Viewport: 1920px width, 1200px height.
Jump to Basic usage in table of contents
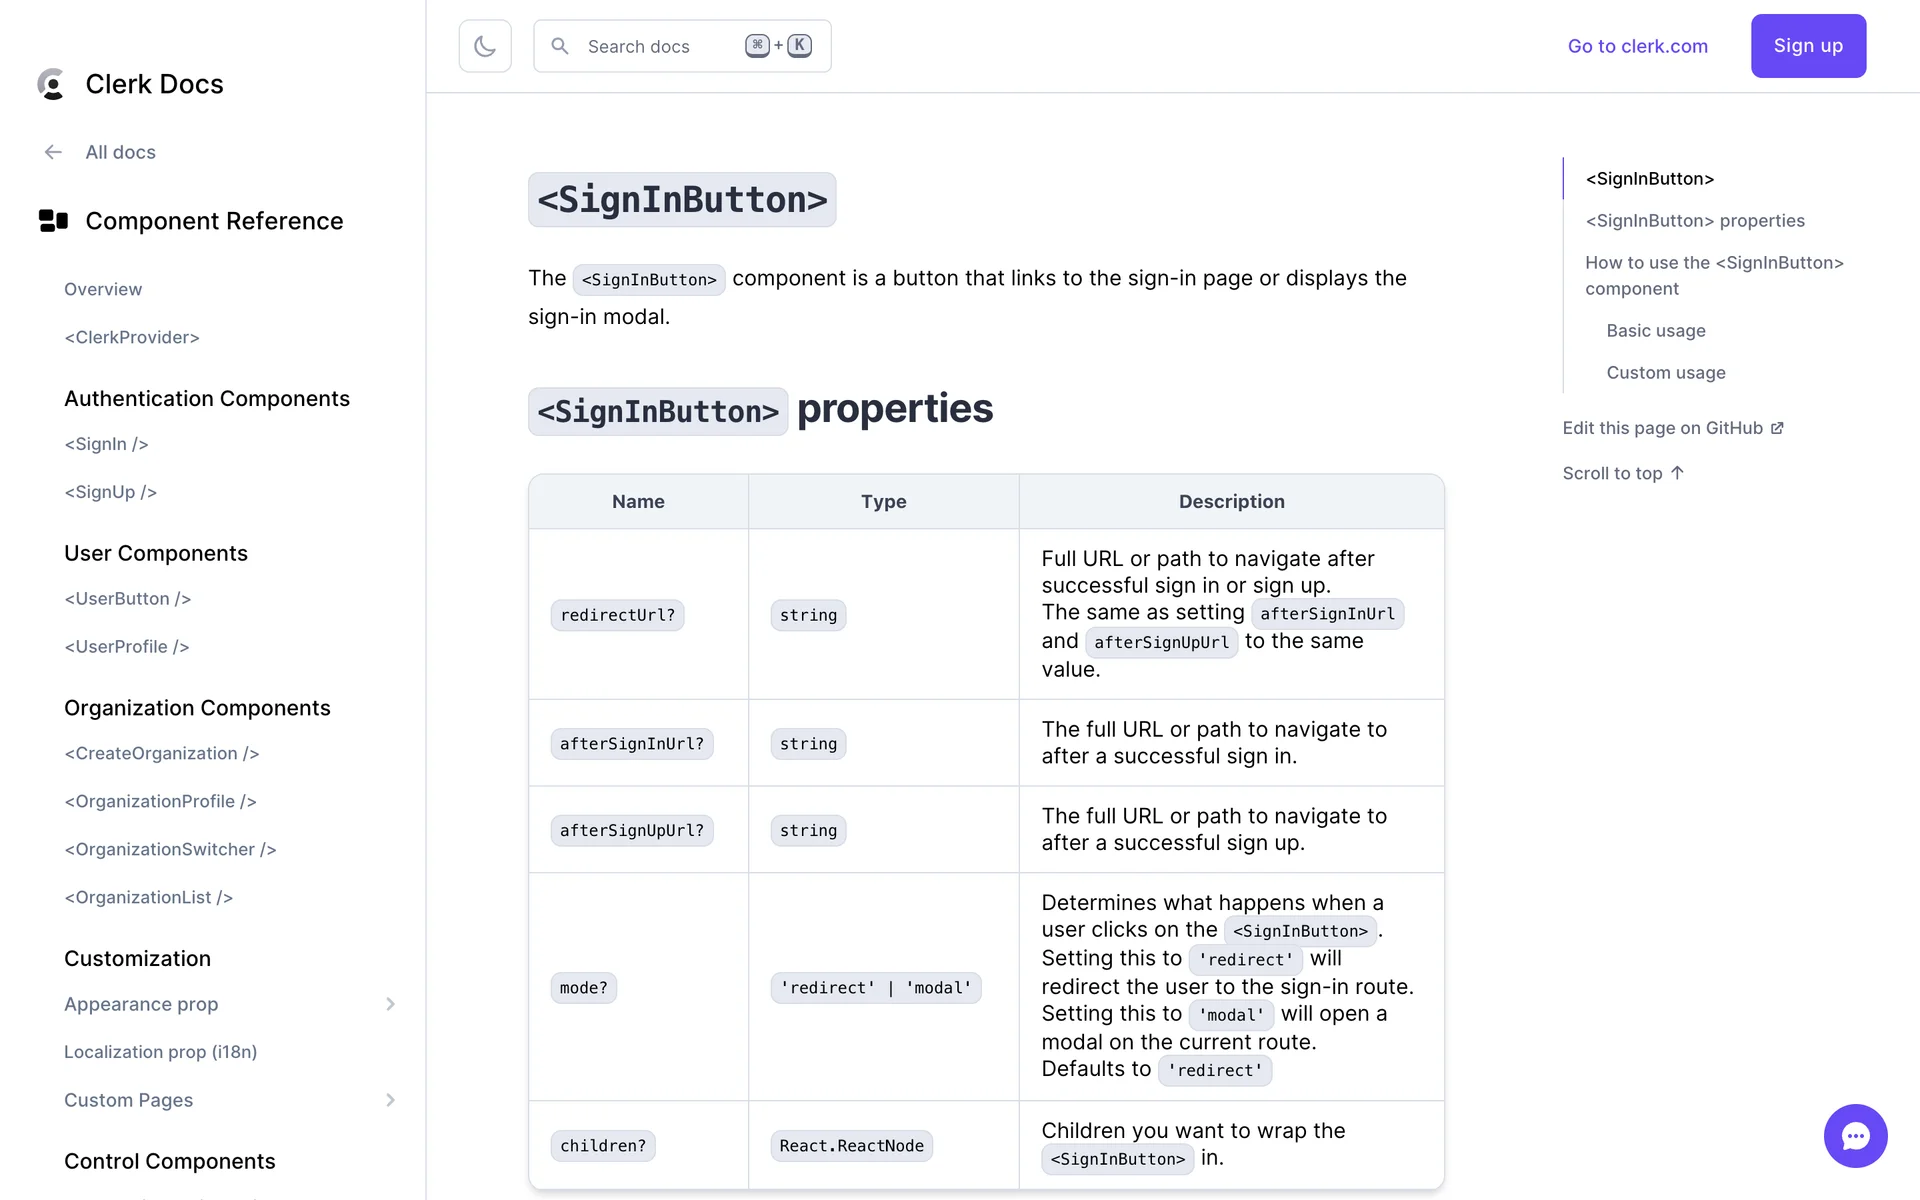point(1655,331)
